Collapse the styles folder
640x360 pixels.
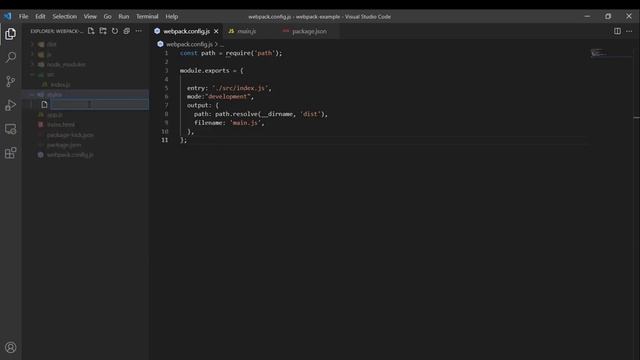coord(86,94)
